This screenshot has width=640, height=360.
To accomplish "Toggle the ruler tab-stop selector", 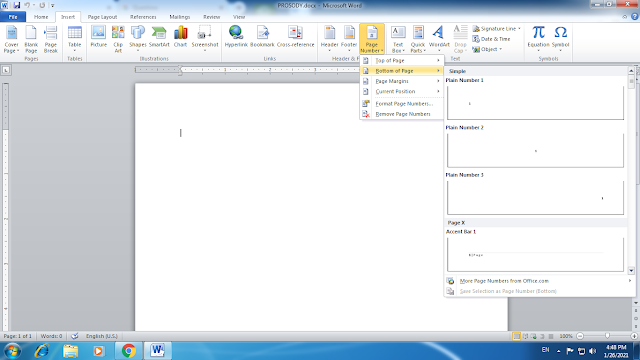I will (6, 70).
